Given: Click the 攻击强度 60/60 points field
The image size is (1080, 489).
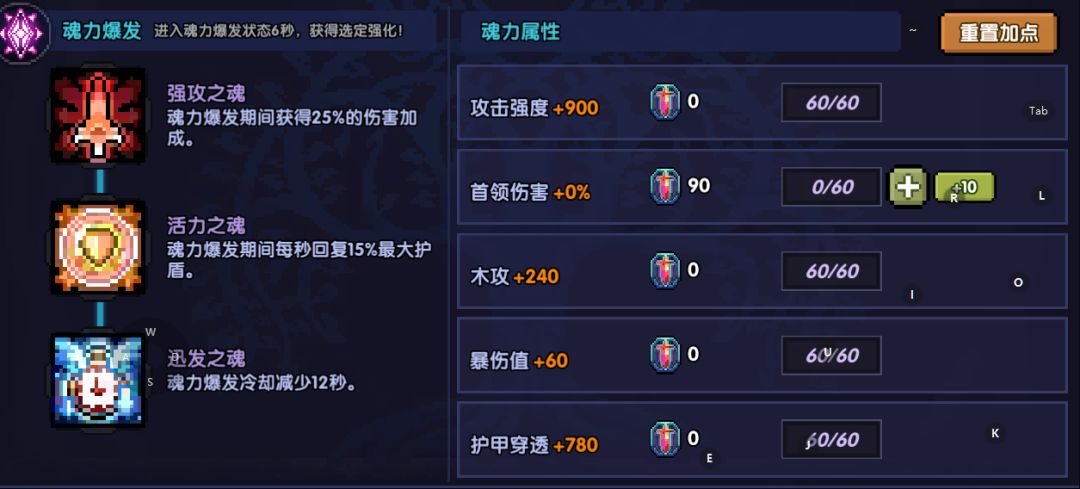Looking at the screenshot, I should [x=832, y=102].
